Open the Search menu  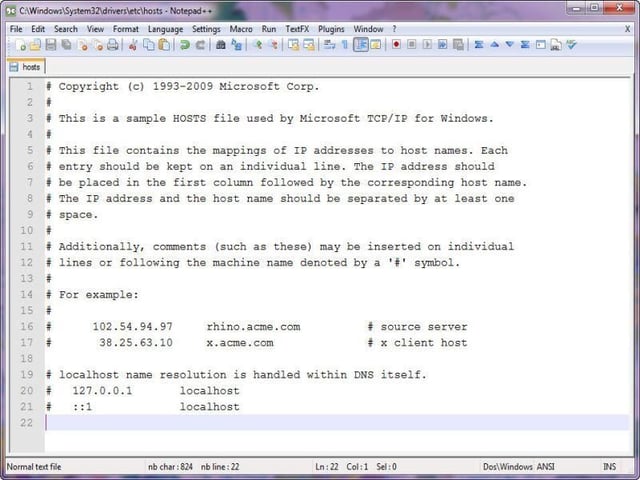pyautogui.click(x=66, y=29)
